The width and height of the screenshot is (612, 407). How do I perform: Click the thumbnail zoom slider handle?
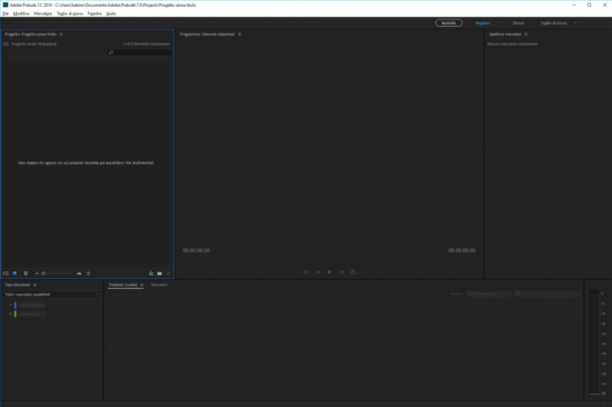43,274
